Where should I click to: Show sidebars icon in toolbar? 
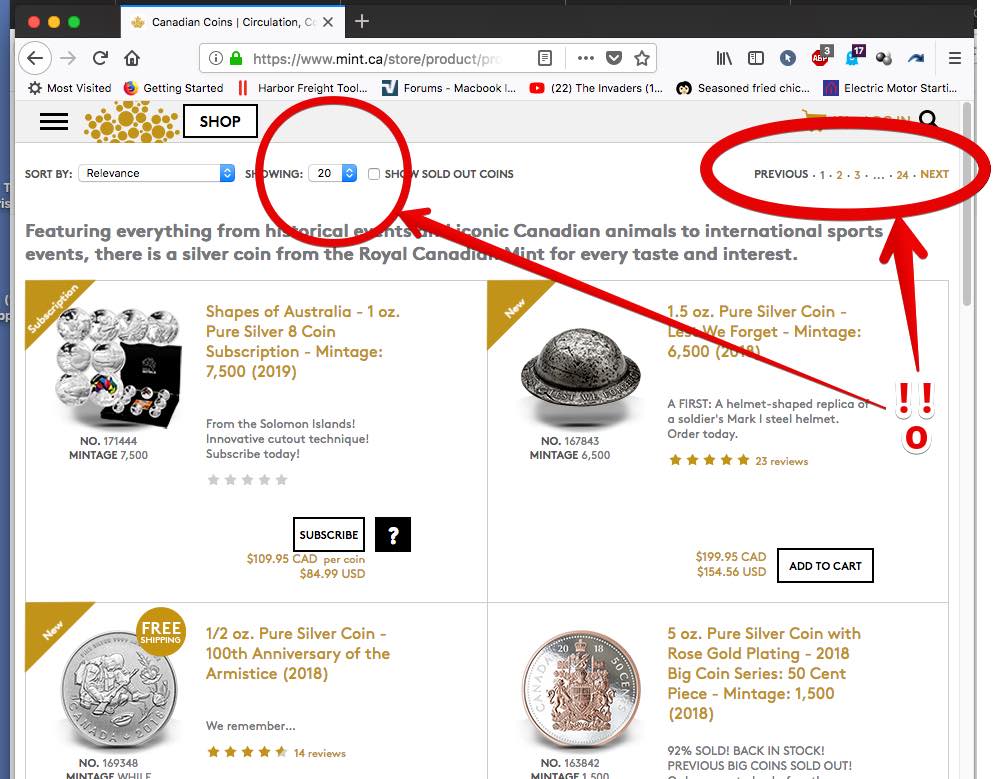pos(756,58)
